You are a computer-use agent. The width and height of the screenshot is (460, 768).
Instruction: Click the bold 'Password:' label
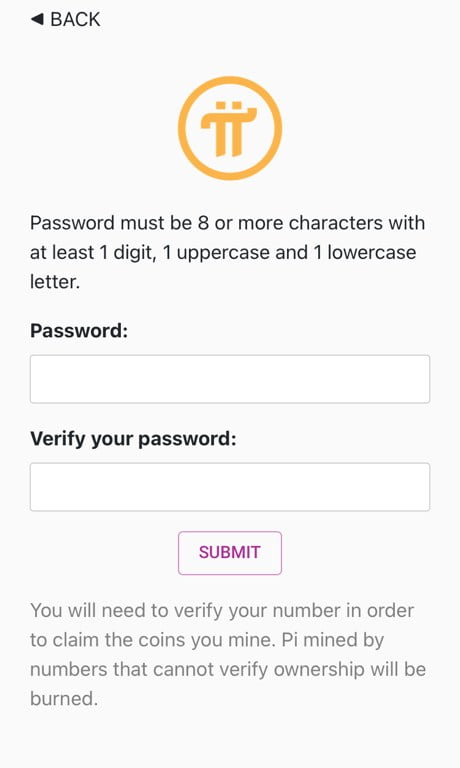79,331
